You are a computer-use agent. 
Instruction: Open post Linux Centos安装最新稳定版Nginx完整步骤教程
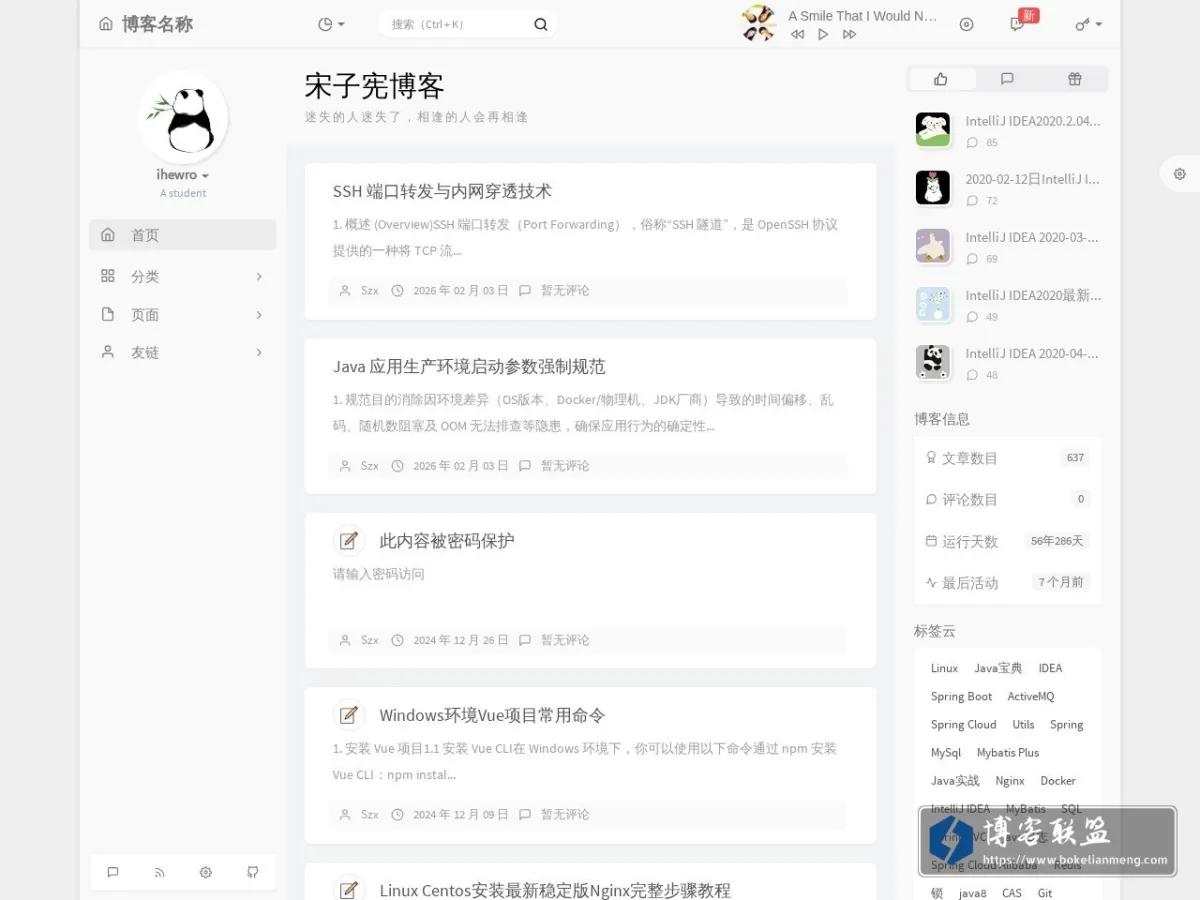click(555, 890)
